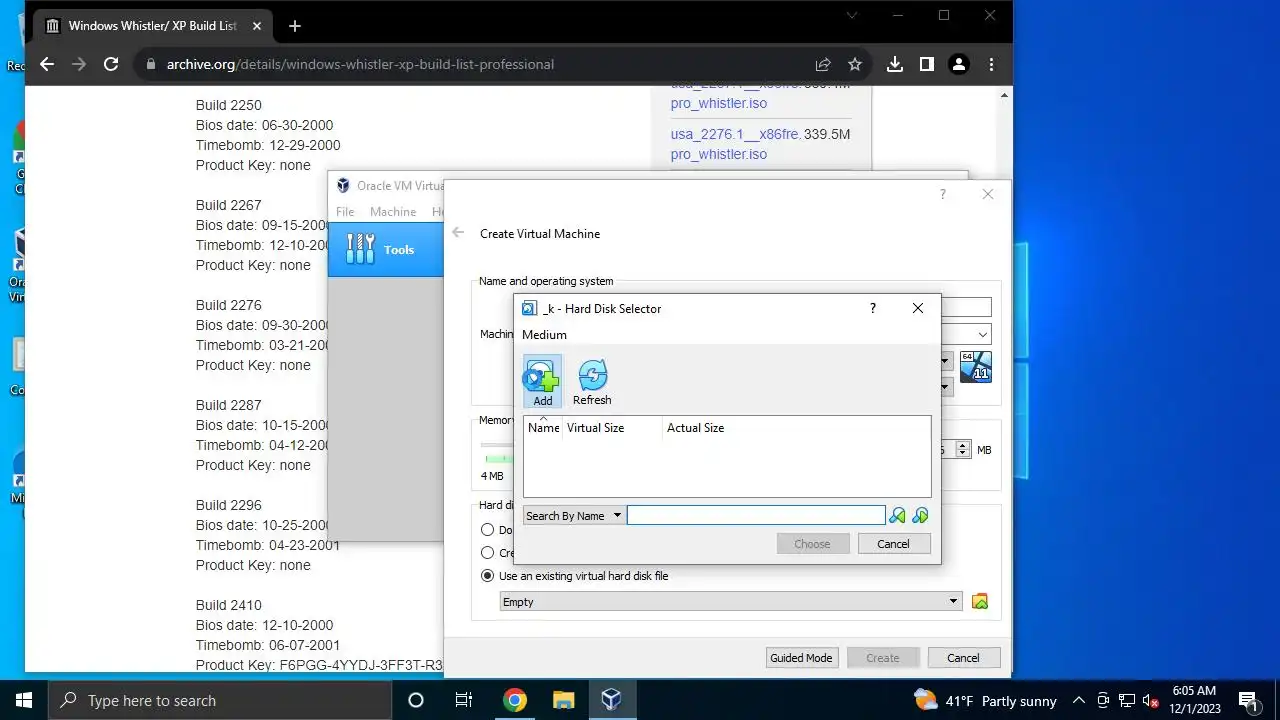Sort by the Actual Size column header

(x=695, y=428)
